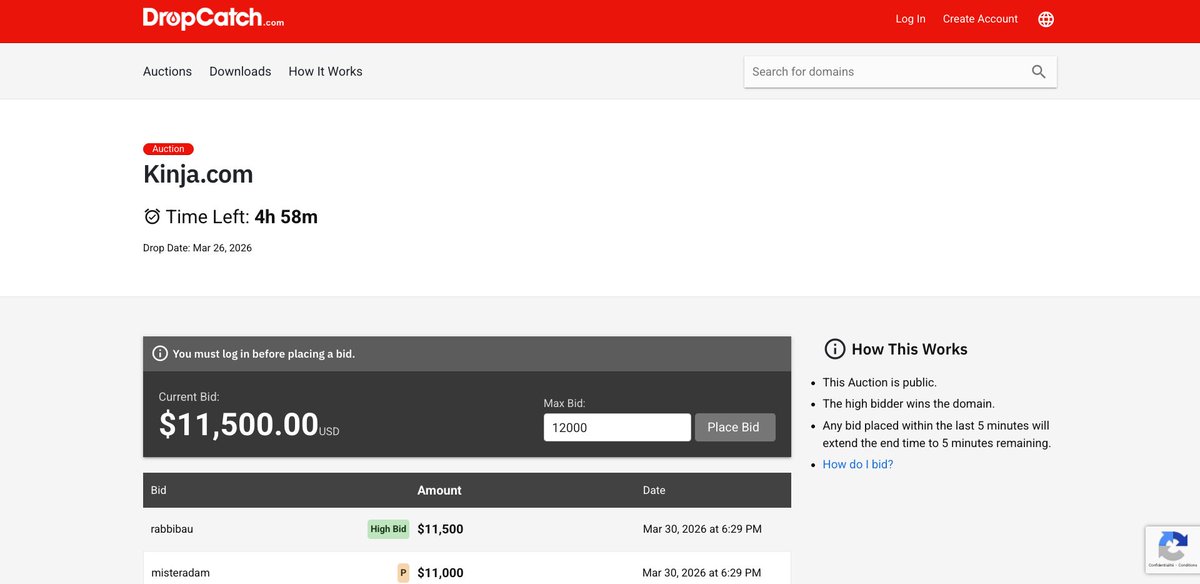Click 'The high bidder wins the domain.' text

point(908,404)
